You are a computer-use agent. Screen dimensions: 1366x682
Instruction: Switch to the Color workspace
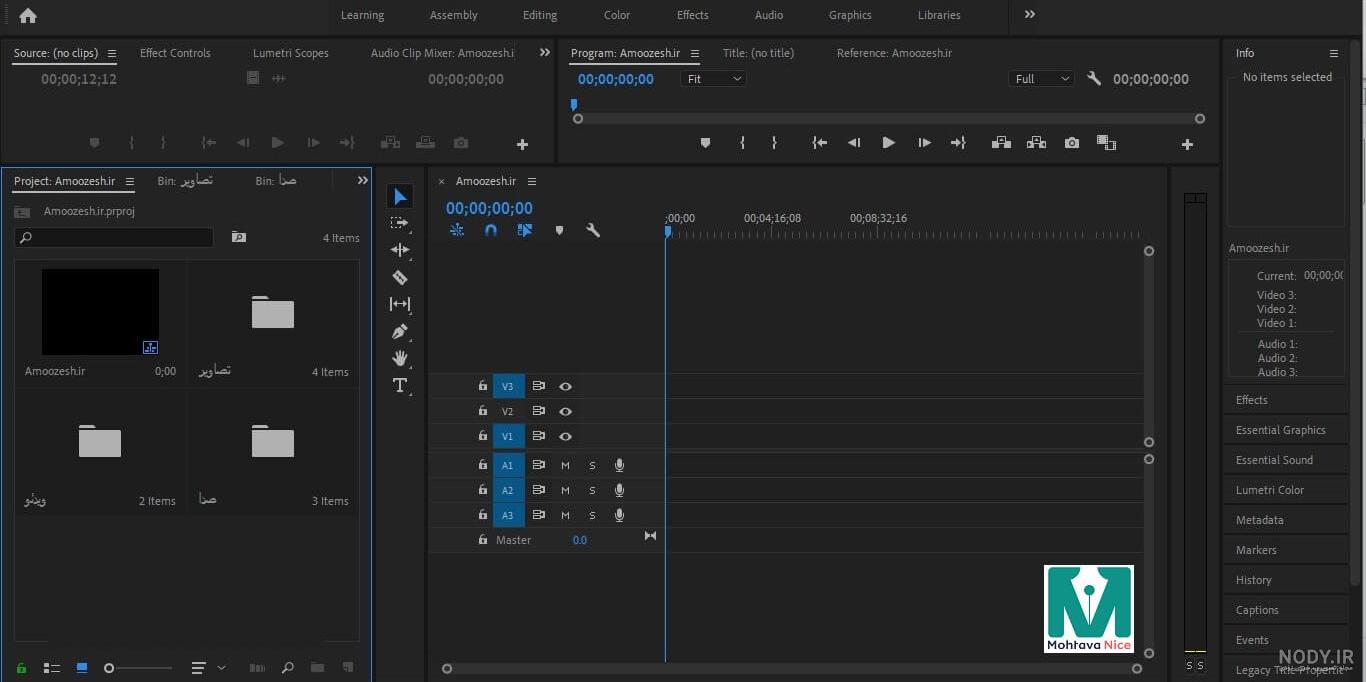click(617, 15)
